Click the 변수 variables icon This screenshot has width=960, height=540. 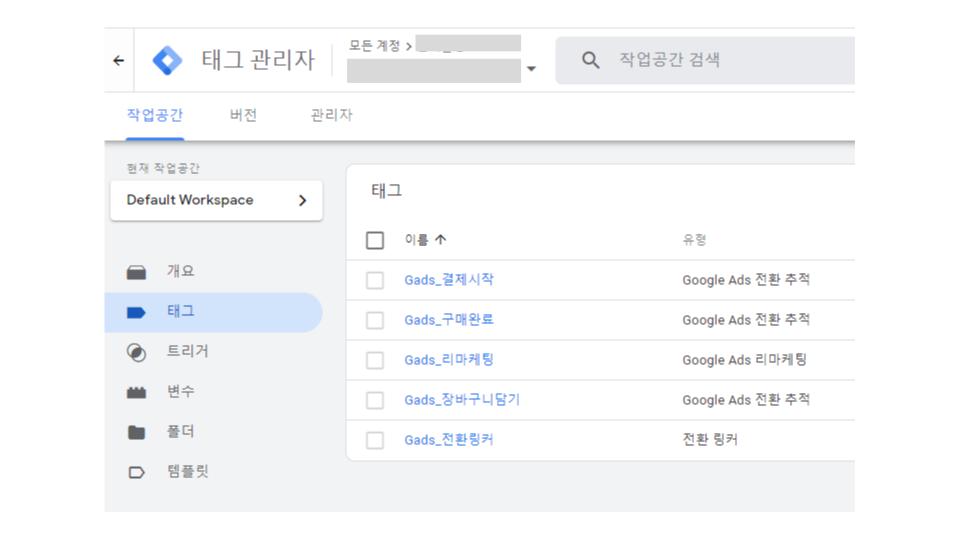pos(137,392)
